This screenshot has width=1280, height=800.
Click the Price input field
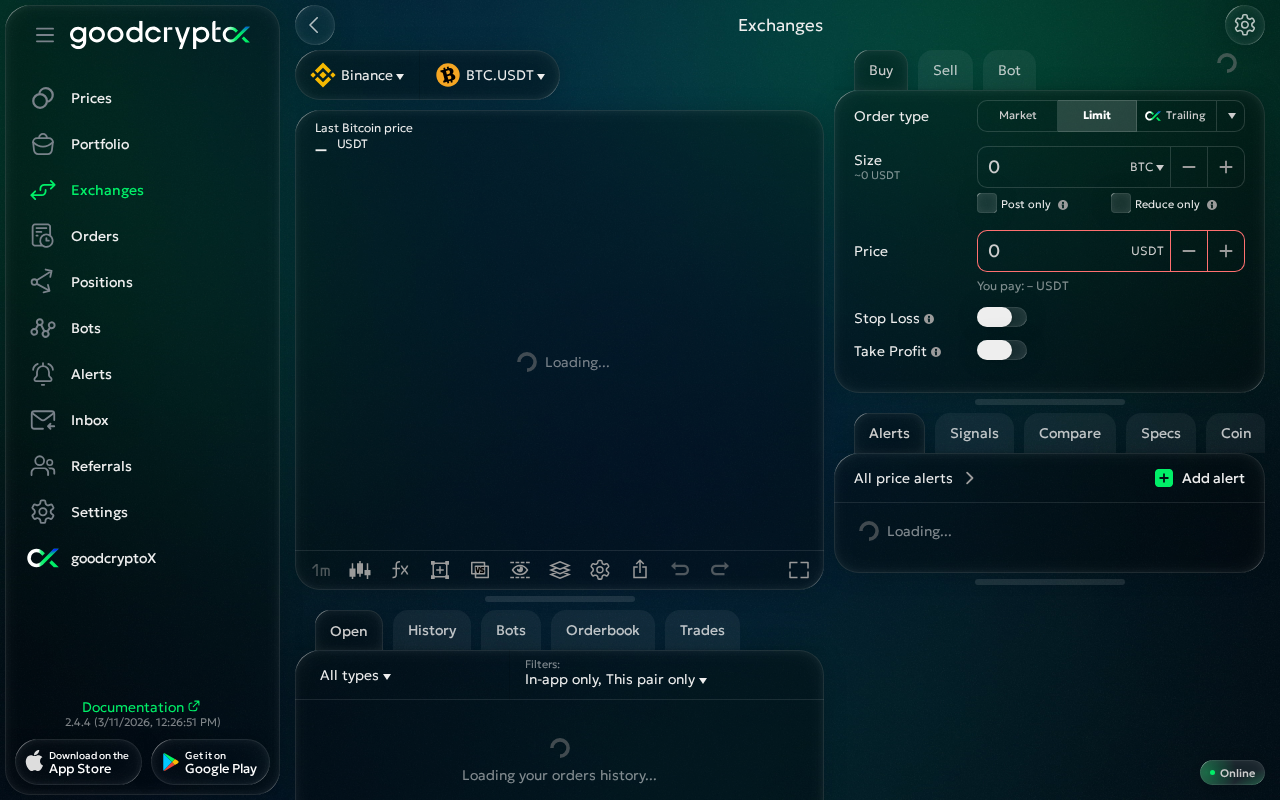click(x=1052, y=251)
